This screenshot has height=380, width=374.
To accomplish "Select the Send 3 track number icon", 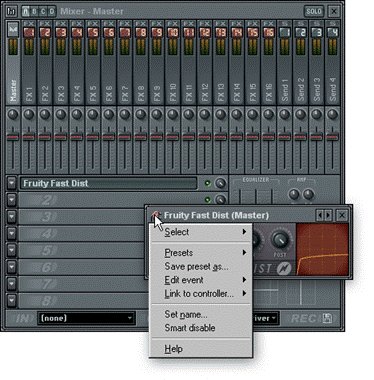I will (x=317, y=32).
